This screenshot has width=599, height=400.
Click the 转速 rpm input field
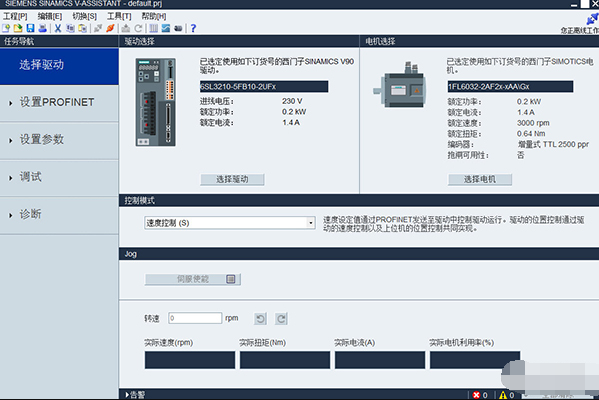click(195, 318)
